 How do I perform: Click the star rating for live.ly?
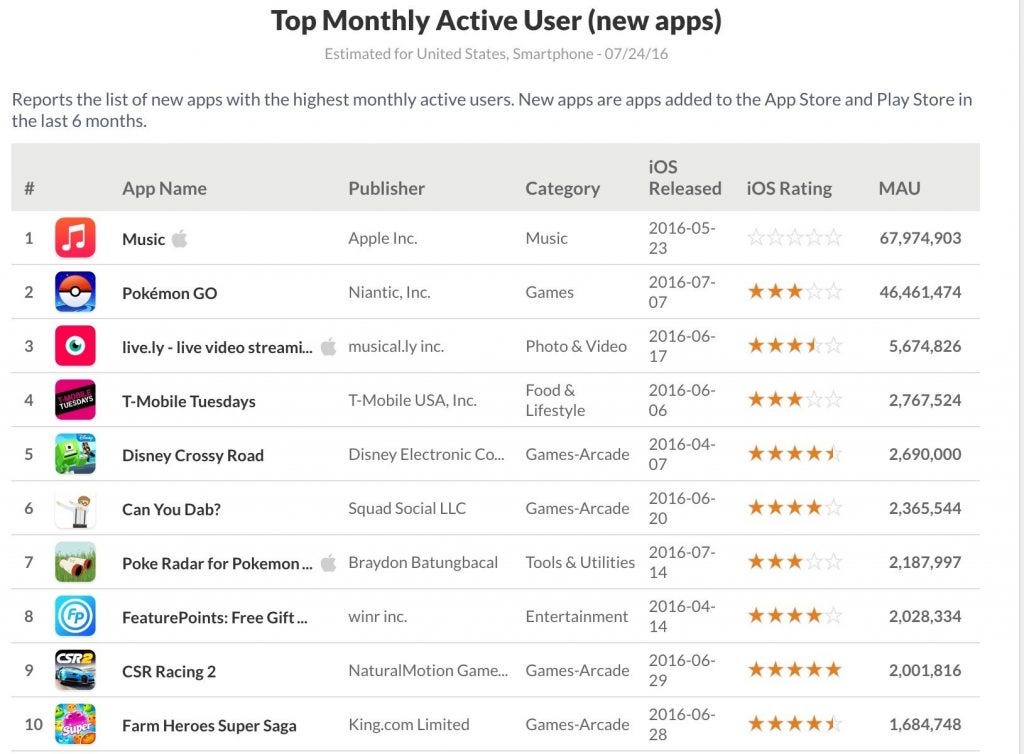click(794, 345)
